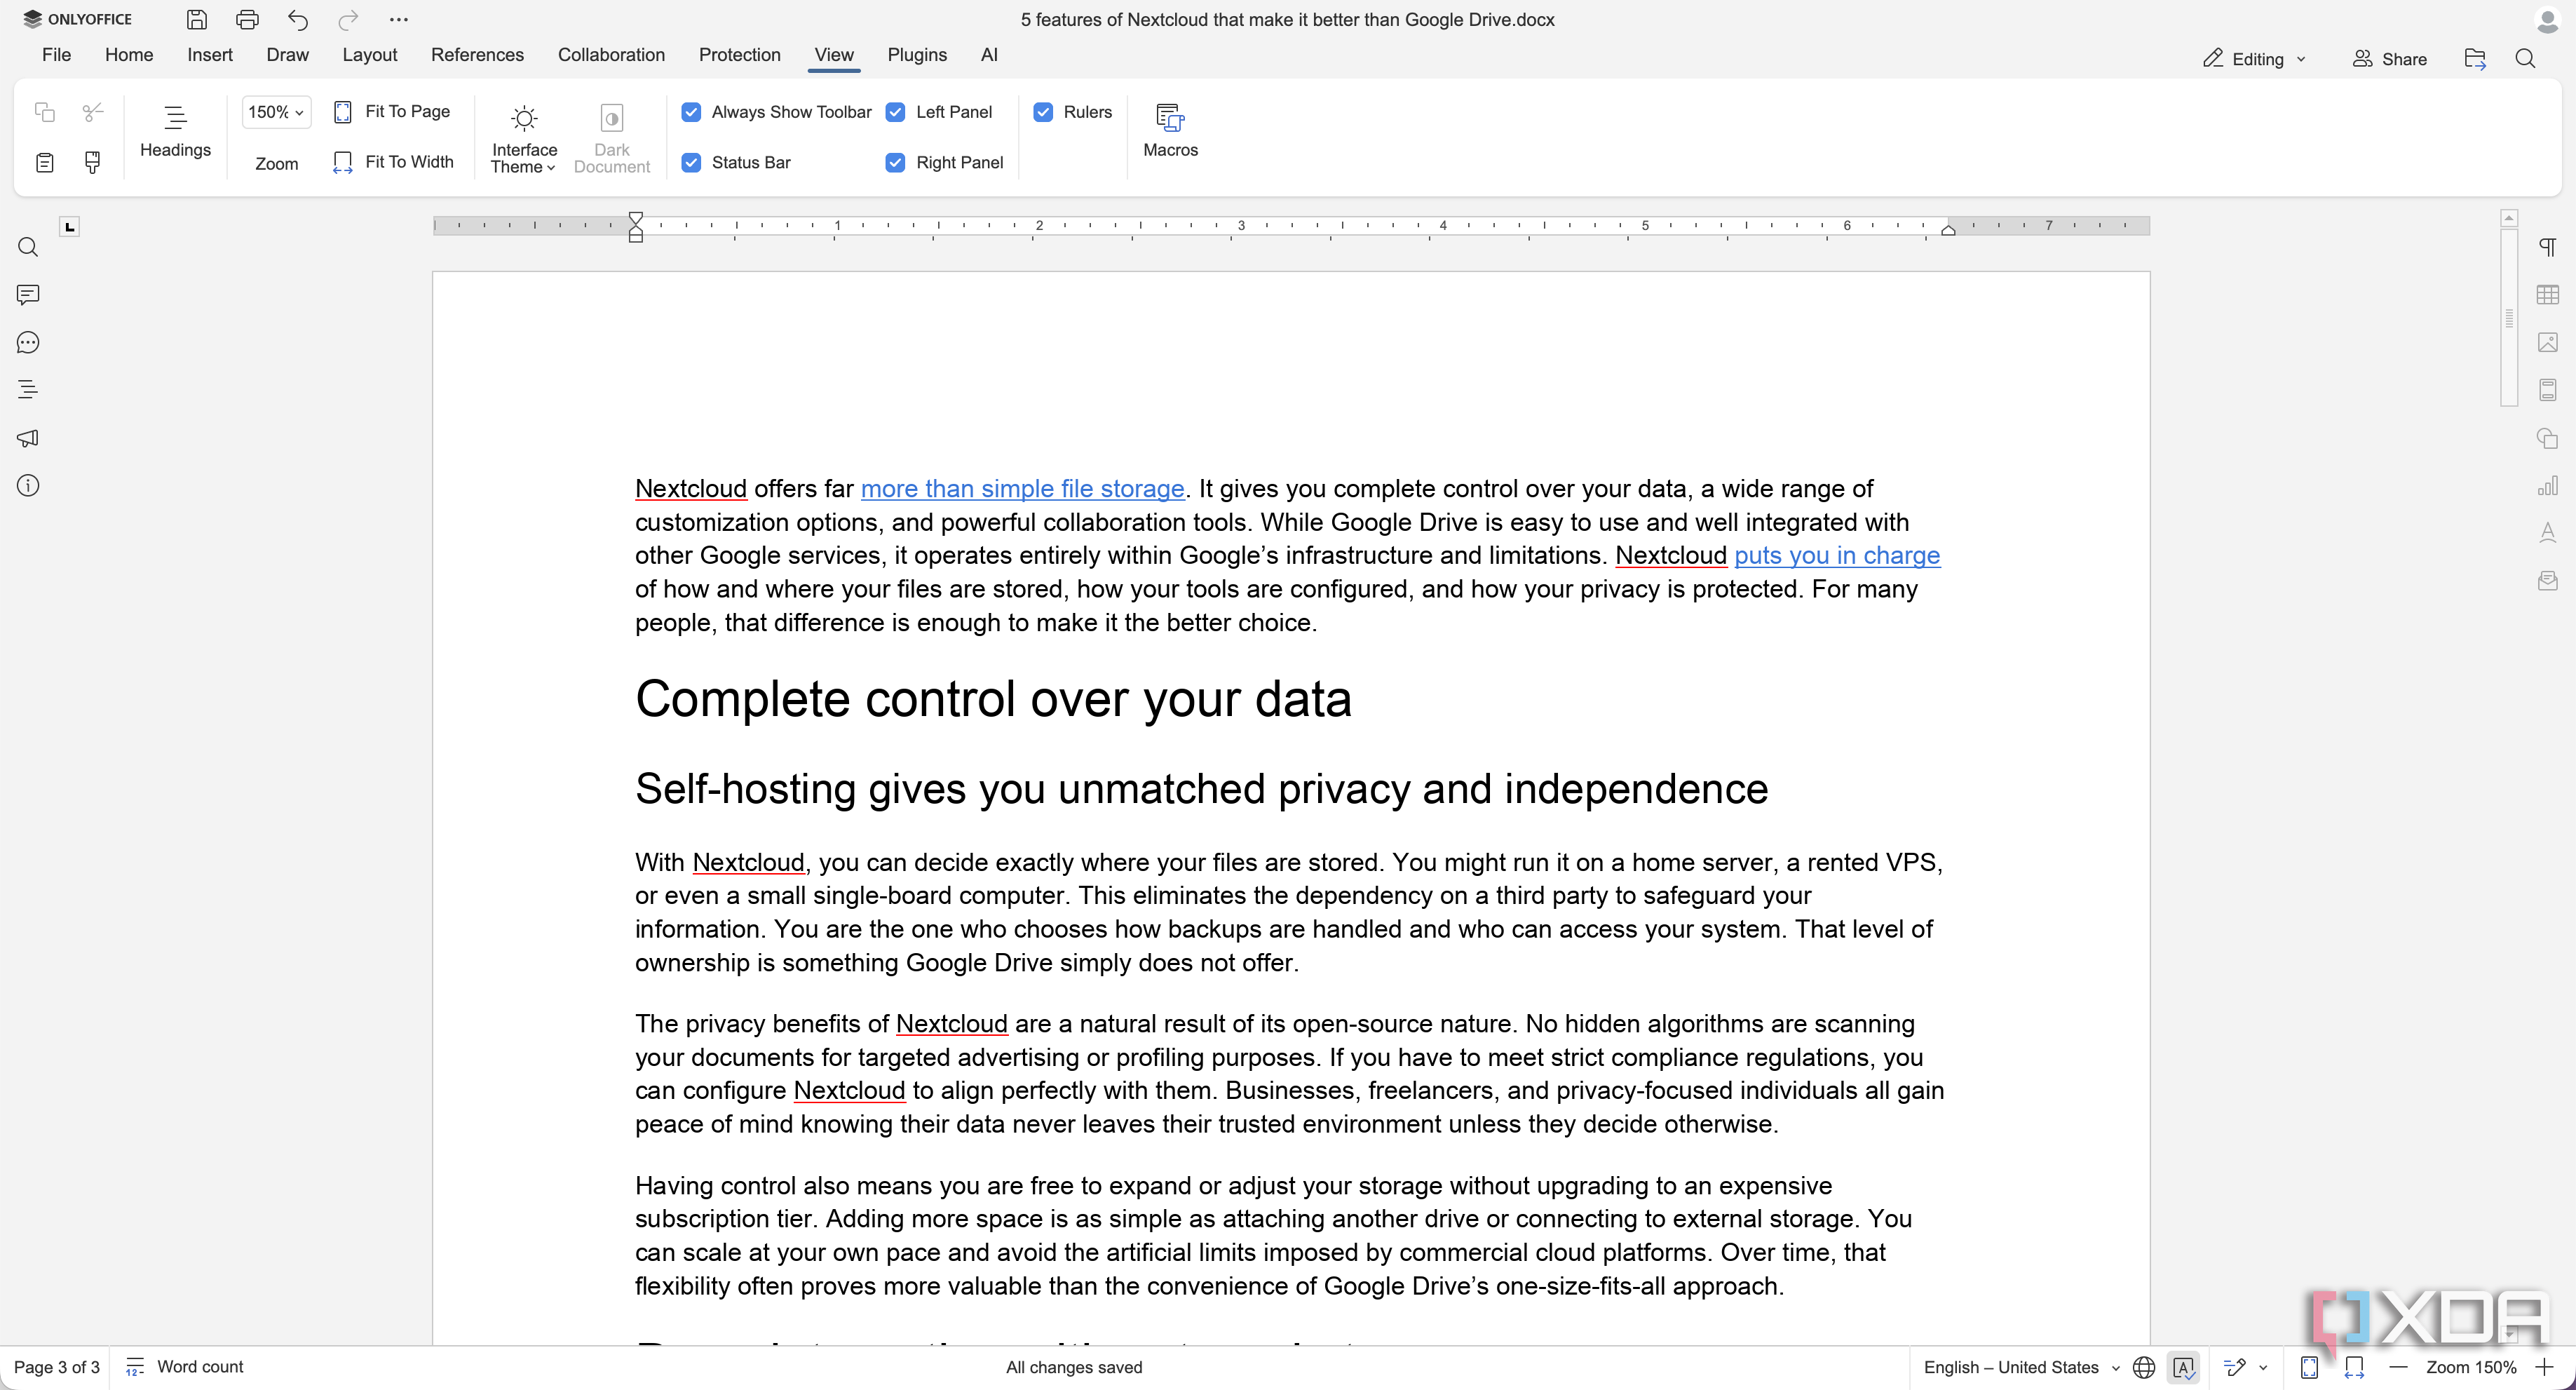Viewport: 2576px width, 1390px height.
Task: Open Word count in status bar
Action: tap(185, 1367)
